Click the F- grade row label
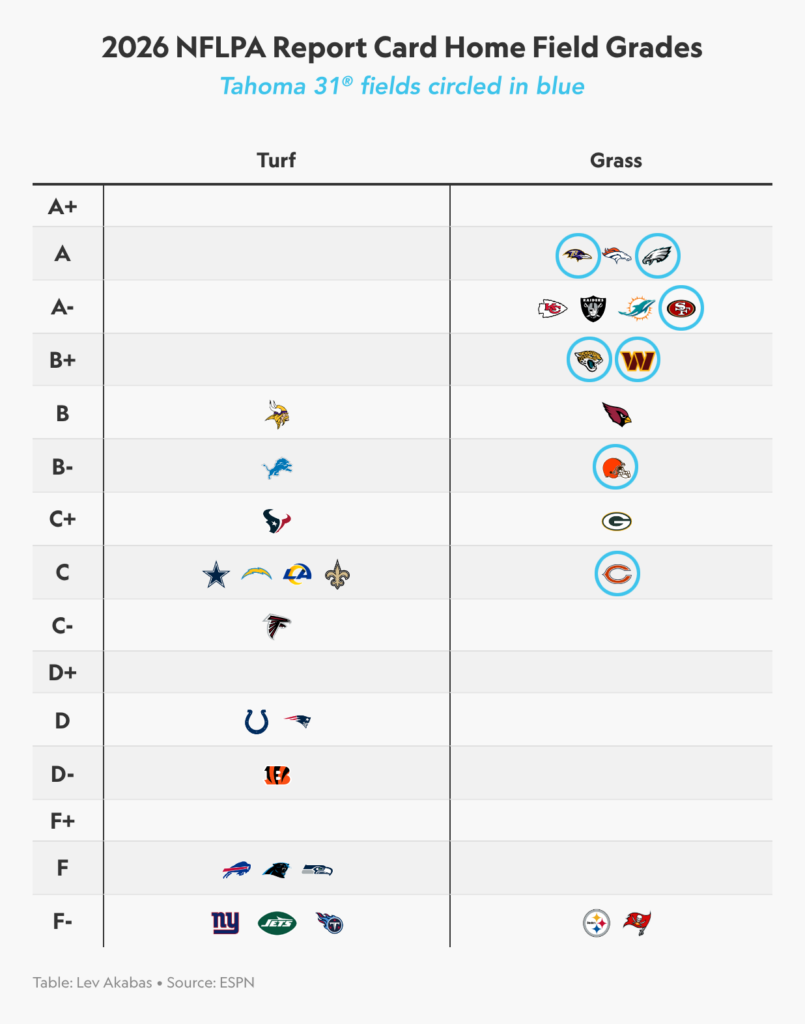Viewport: 805px width, 1024px height. click(x=62, y=921)
